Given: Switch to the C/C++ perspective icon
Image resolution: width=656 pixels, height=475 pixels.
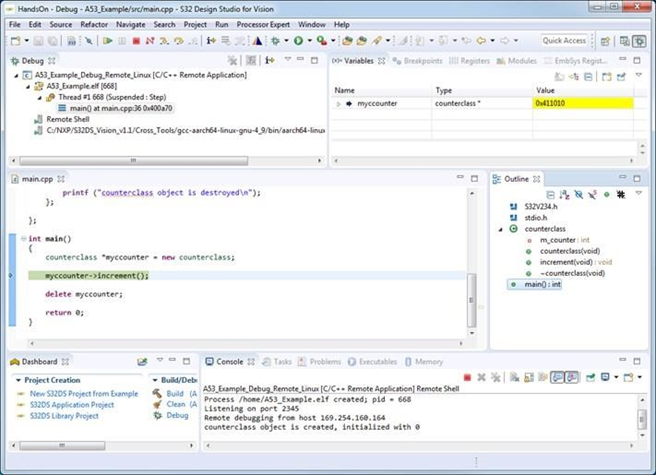Looking at the screenshot, I should [624, 41].
